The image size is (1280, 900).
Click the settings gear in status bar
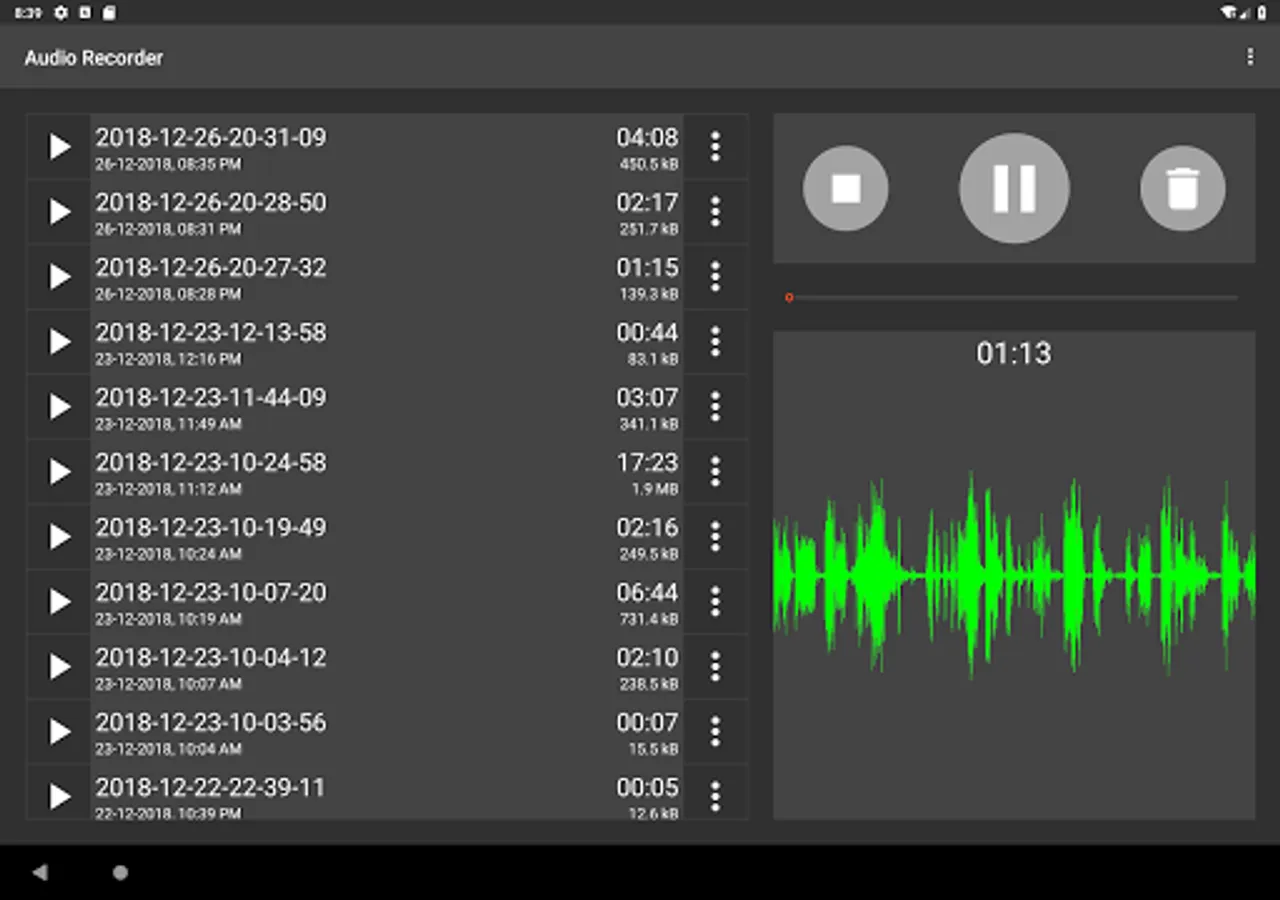61,13
